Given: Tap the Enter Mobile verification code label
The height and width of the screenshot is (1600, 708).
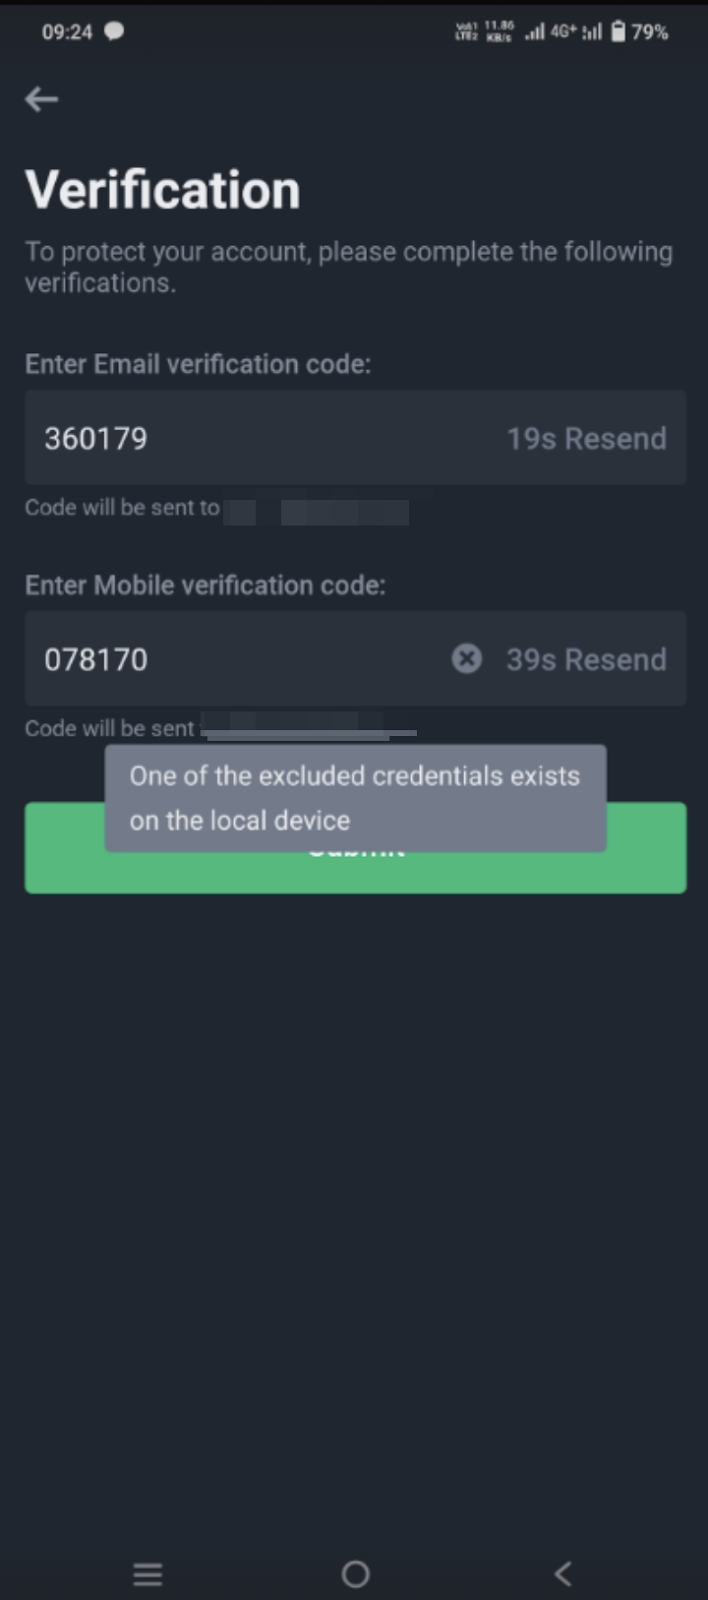Looking at the screenshot, I should [205, 585].
